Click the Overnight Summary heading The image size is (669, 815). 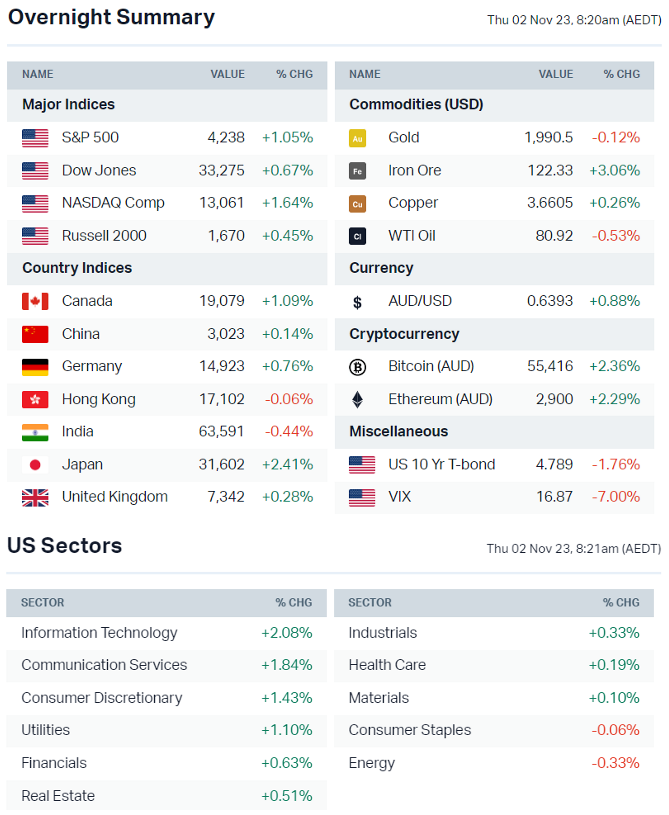[111, 17]
